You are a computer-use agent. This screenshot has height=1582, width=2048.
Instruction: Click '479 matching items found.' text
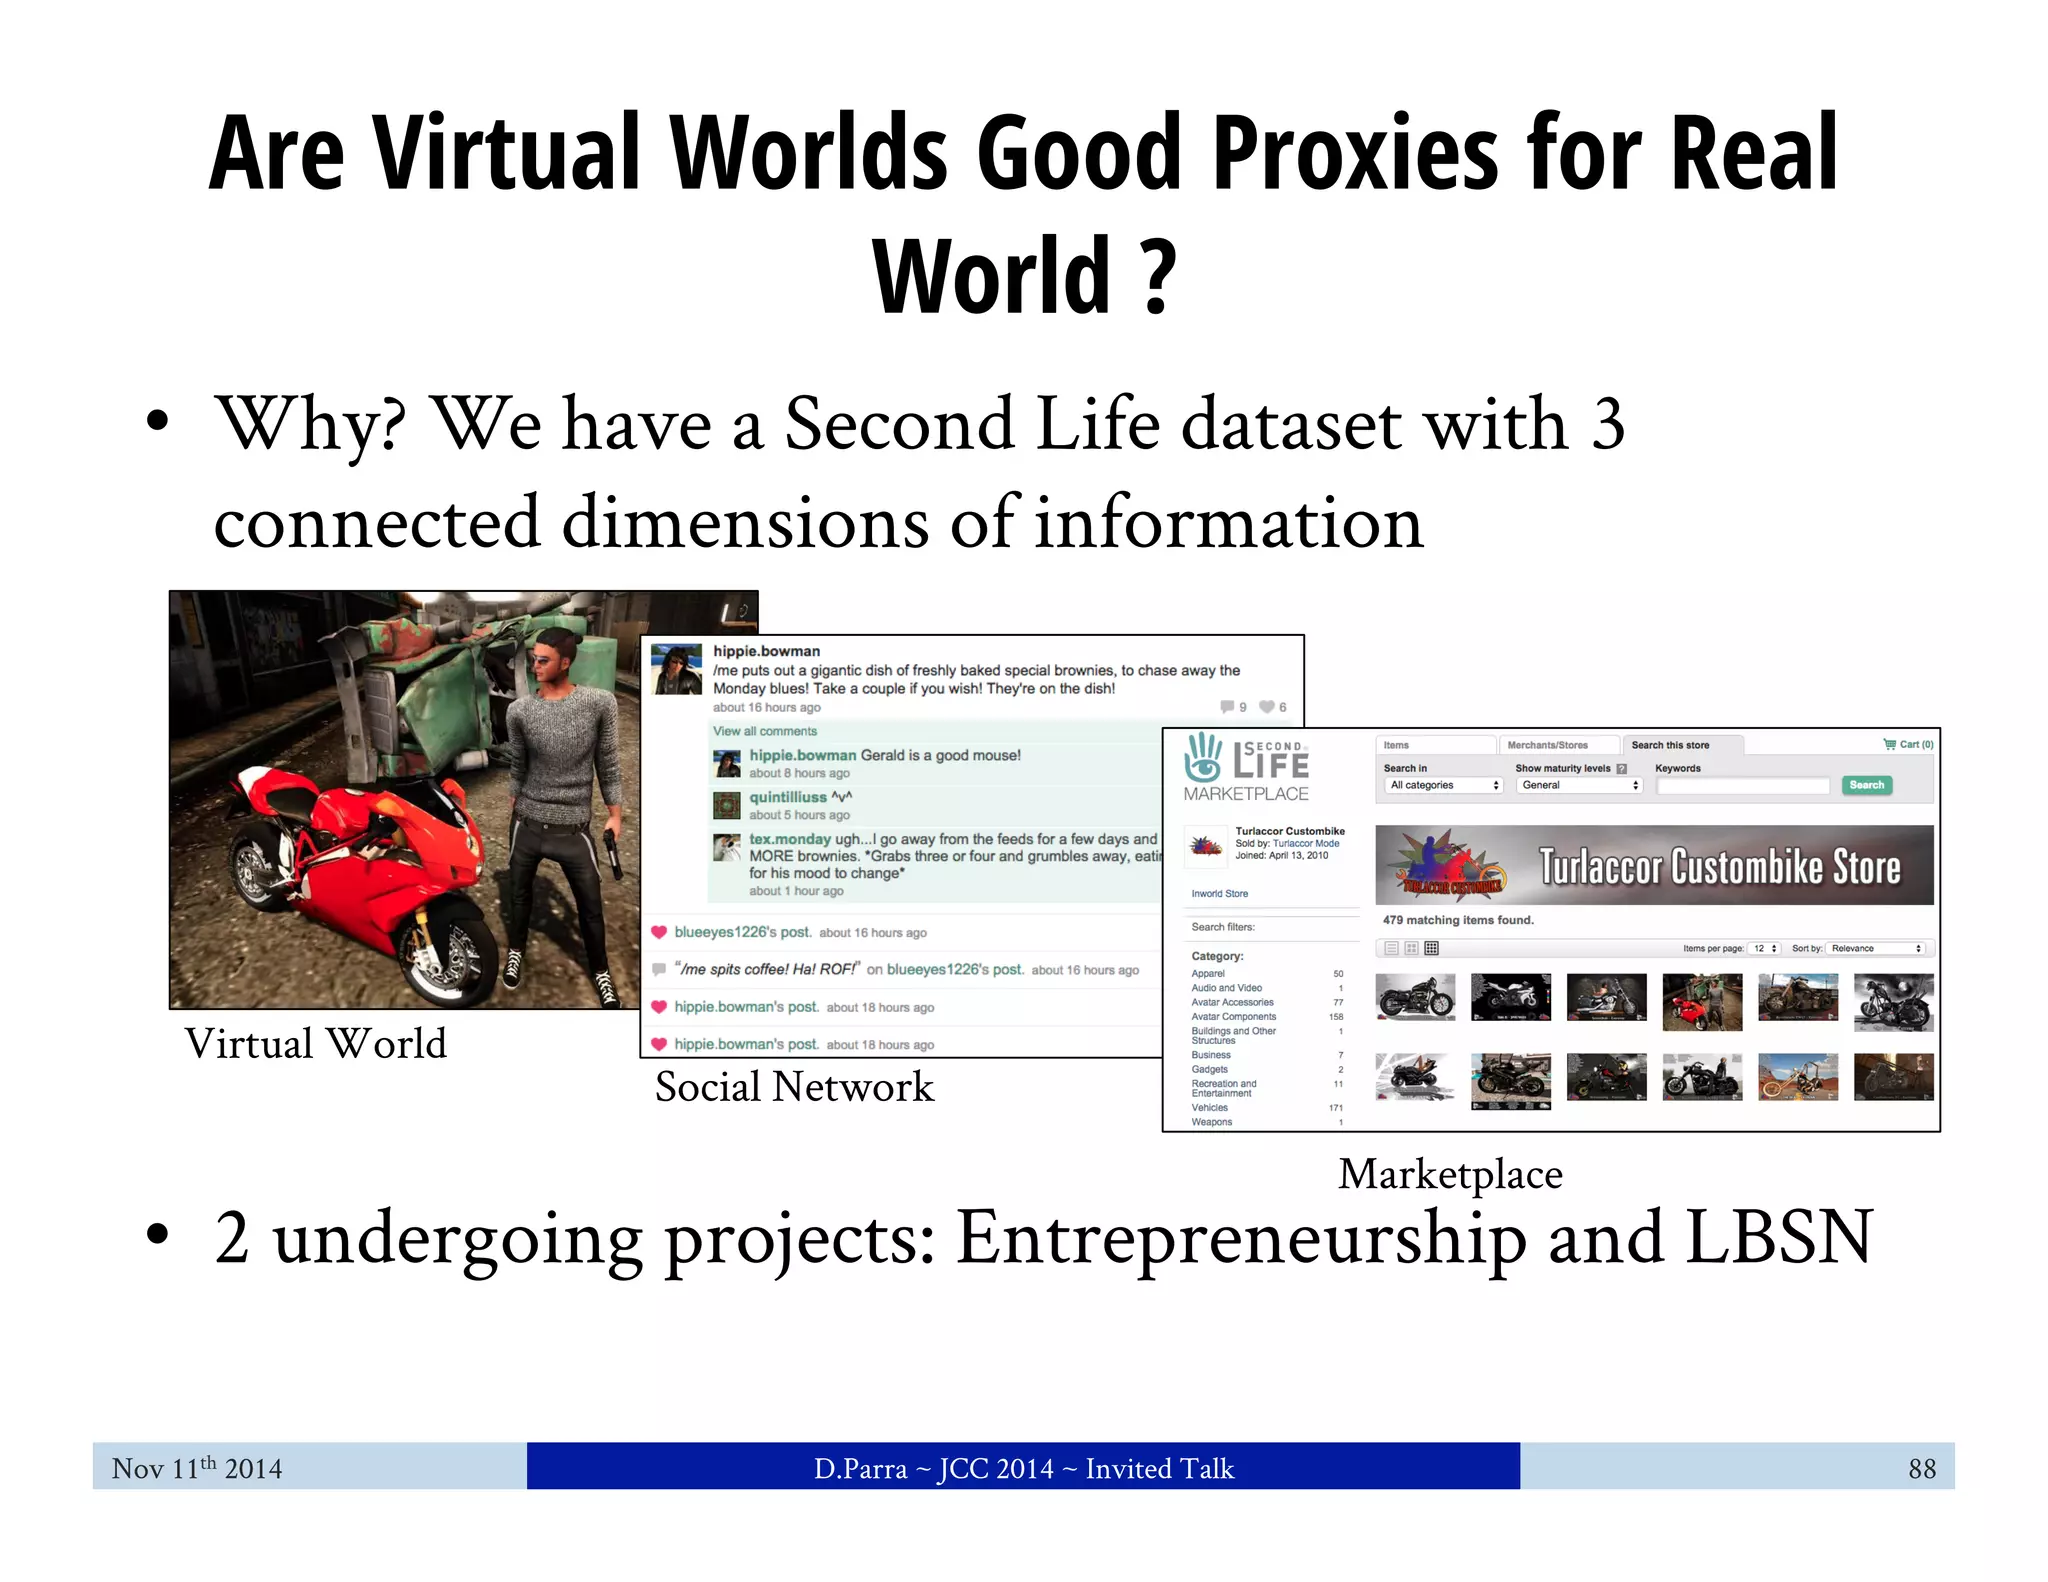pos(1458,920)
